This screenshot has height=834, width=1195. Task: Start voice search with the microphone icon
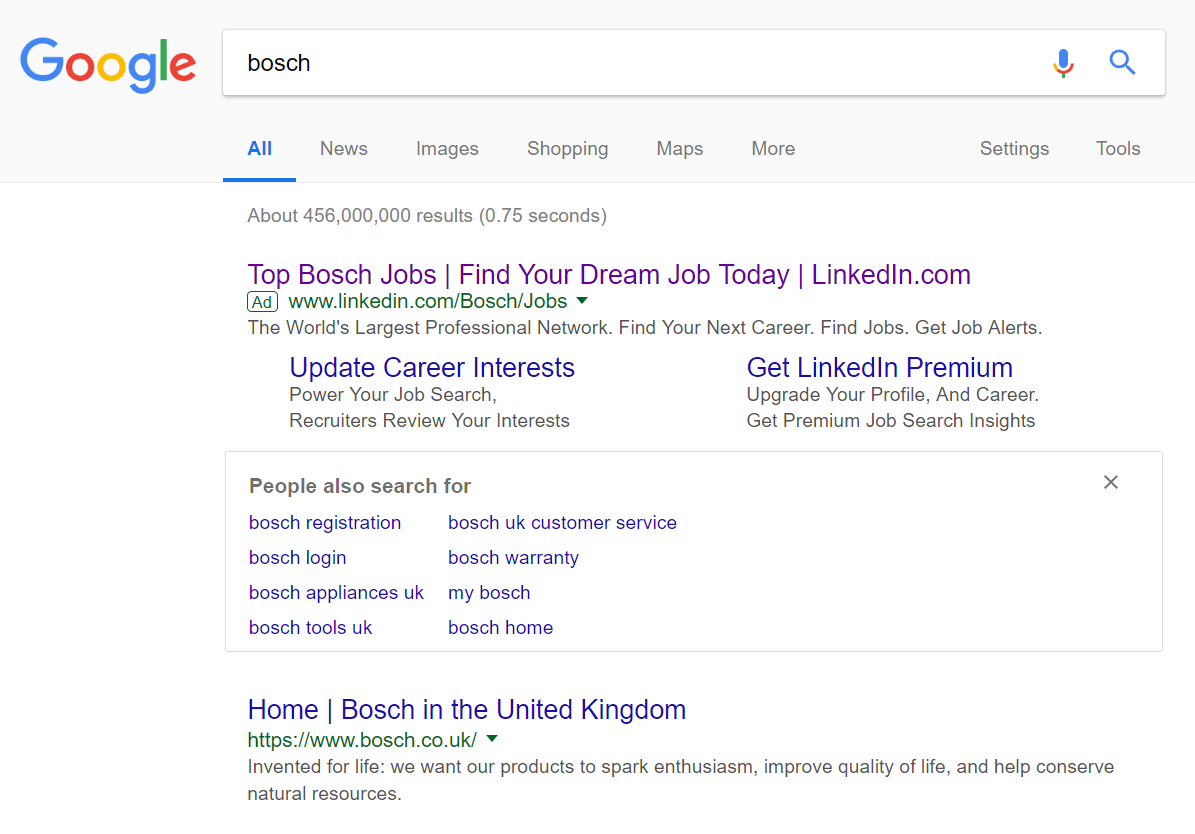click(1063, 63)
